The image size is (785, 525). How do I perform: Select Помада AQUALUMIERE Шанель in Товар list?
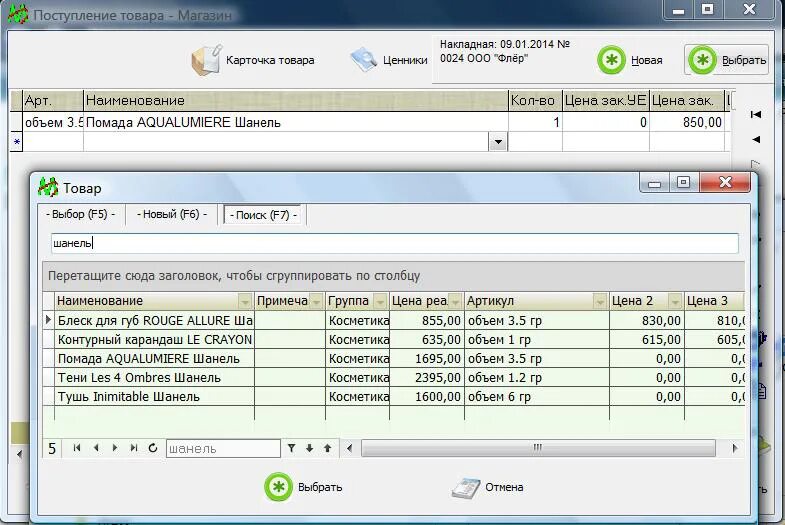(x=395, y=359)
